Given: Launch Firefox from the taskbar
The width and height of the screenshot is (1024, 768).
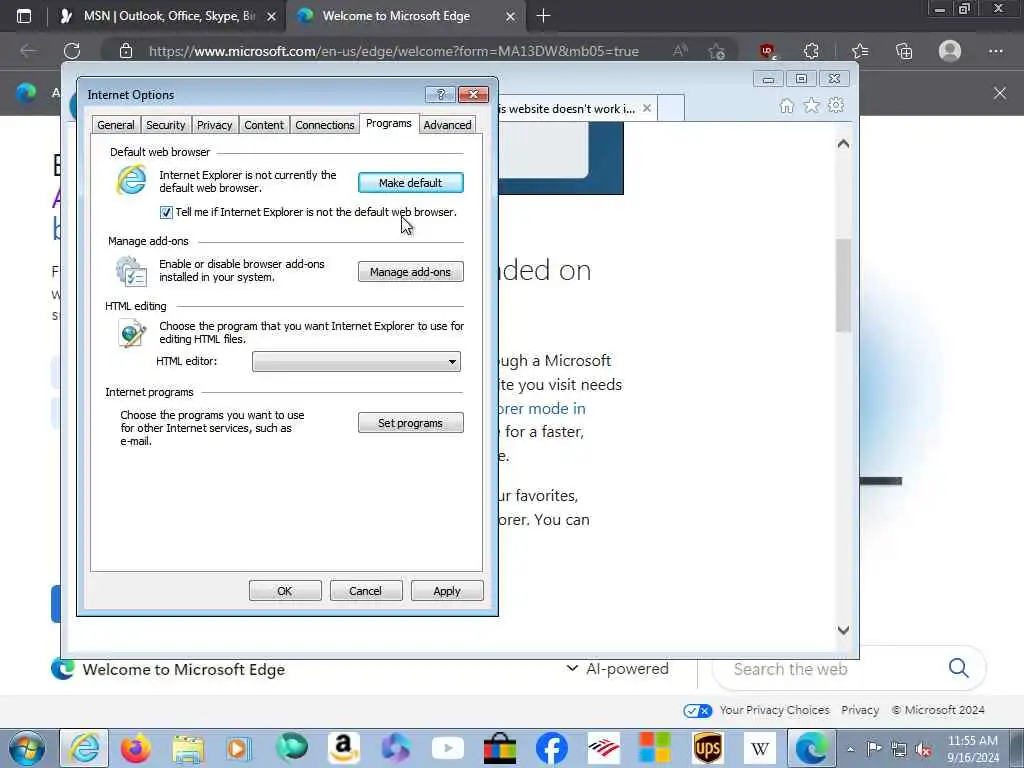Looking at the screenshot, I should coord(135,748).
